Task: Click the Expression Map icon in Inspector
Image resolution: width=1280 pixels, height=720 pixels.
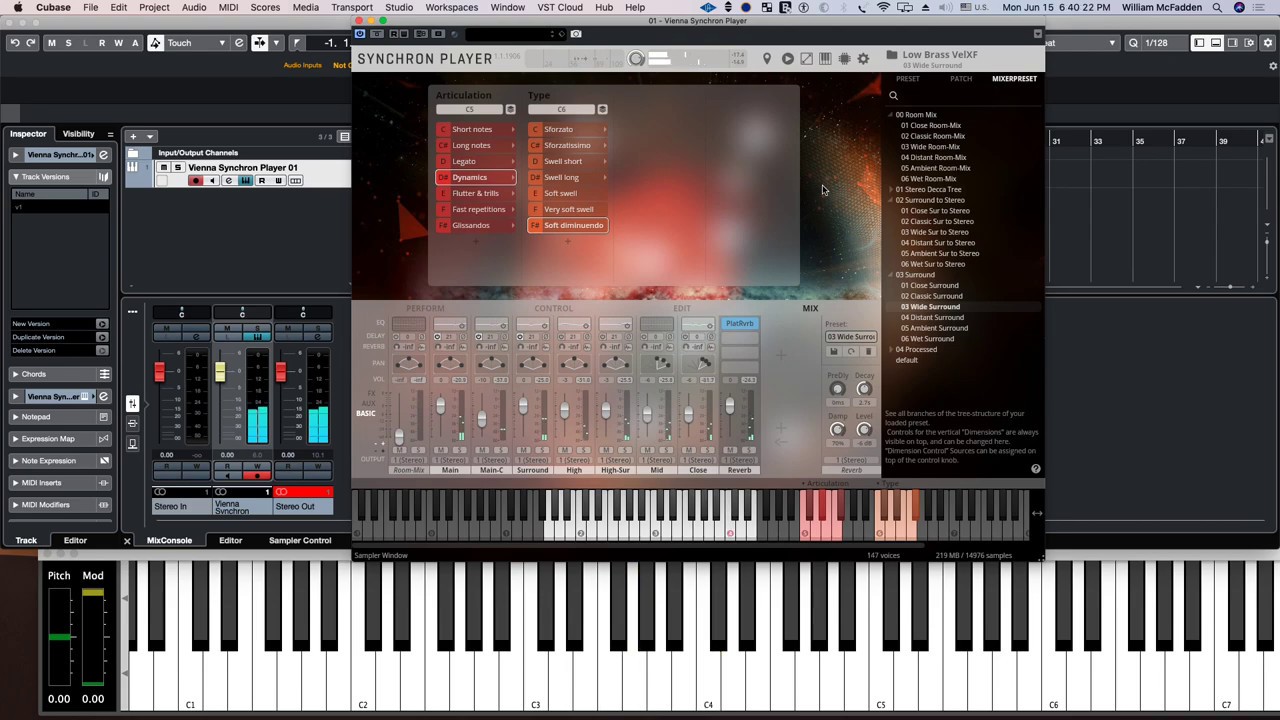Action: (x=104, y=439)
